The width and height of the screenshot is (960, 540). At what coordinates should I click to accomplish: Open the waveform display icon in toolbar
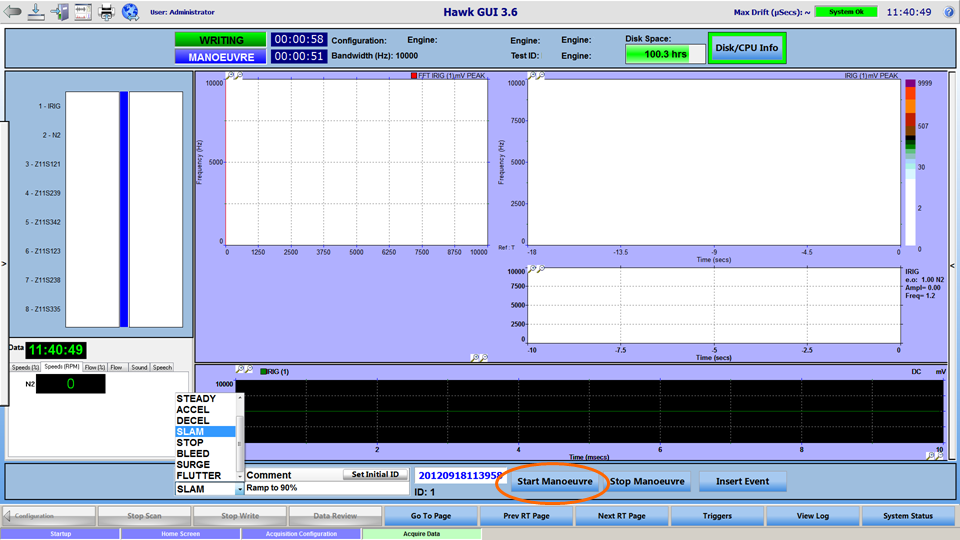coord(83,12)
